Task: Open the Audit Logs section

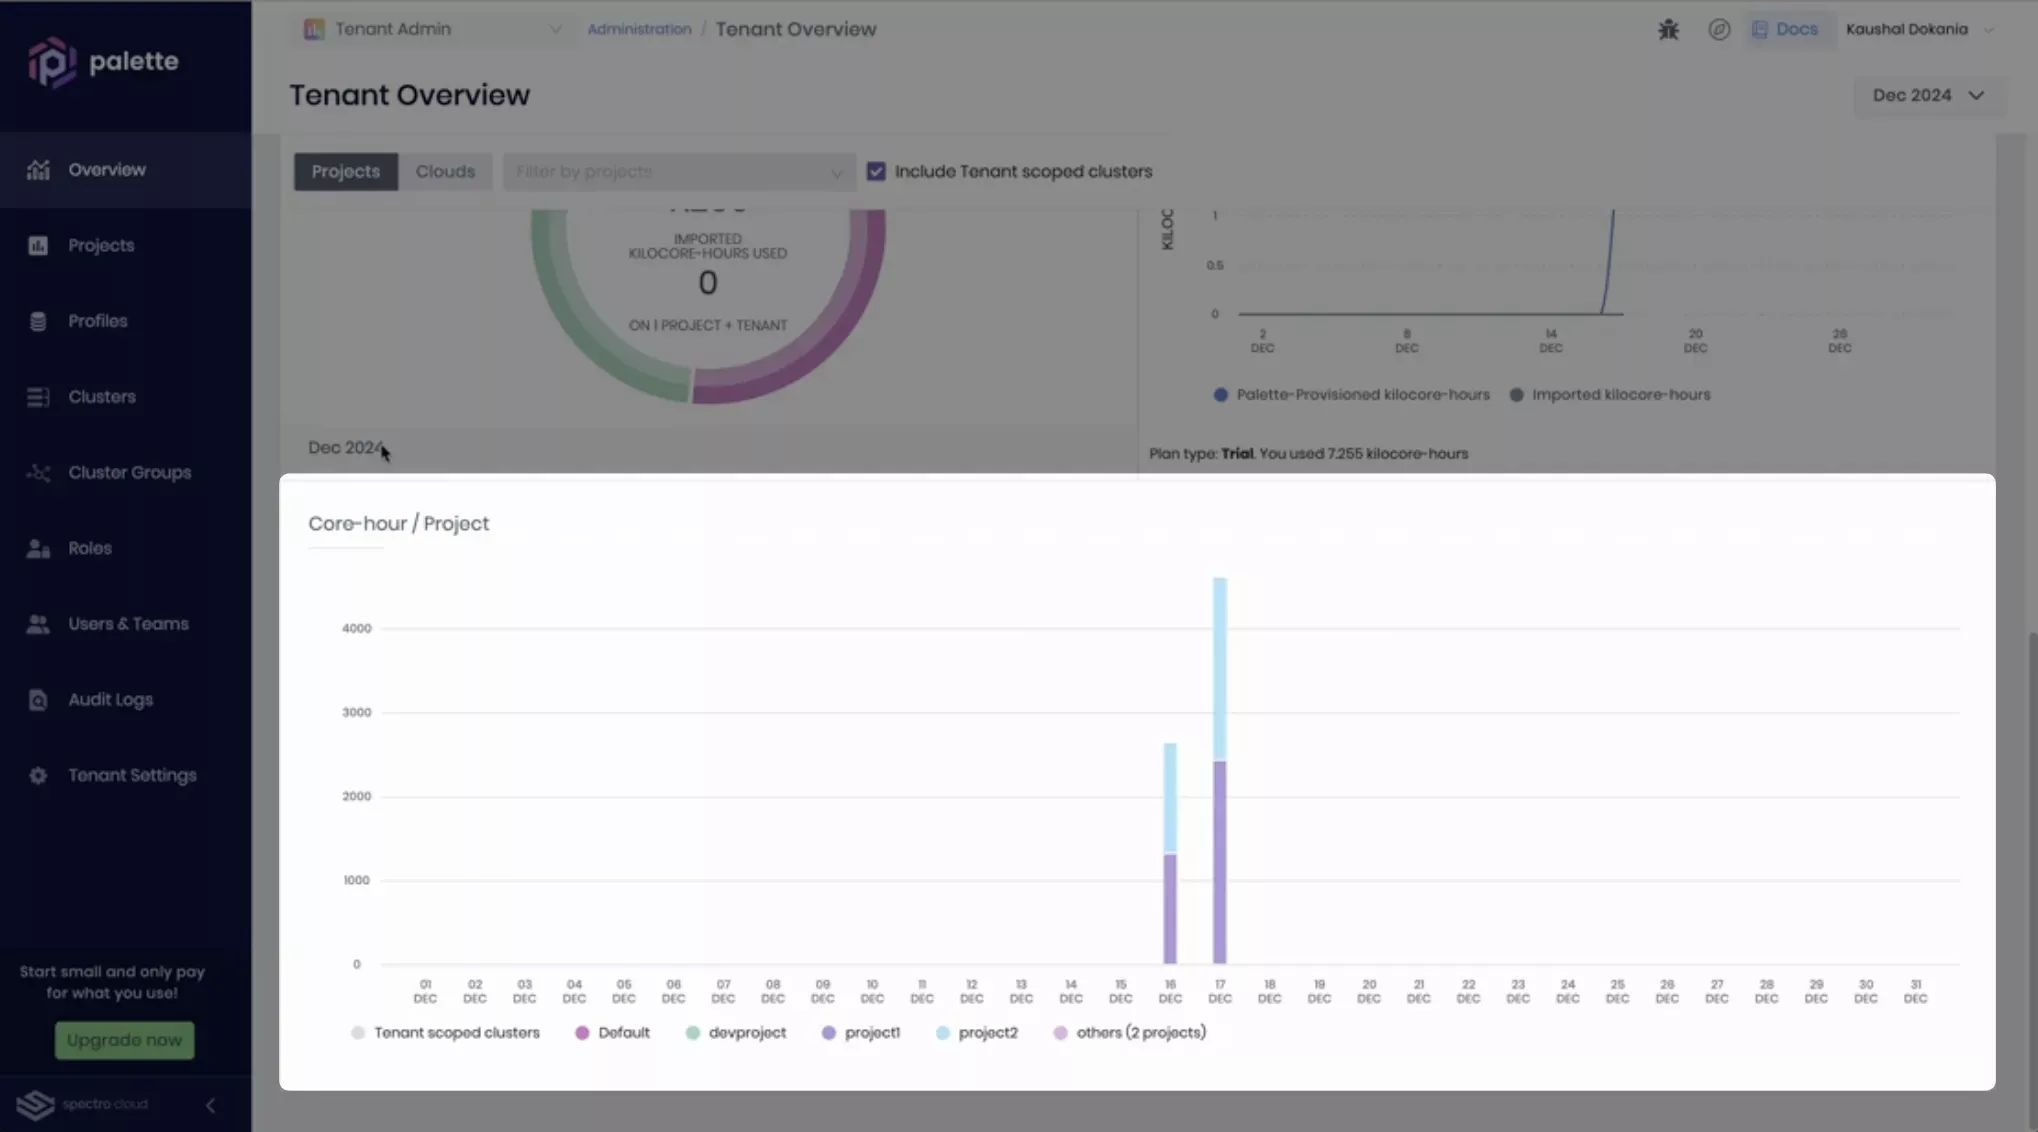Action: [37, 699]
